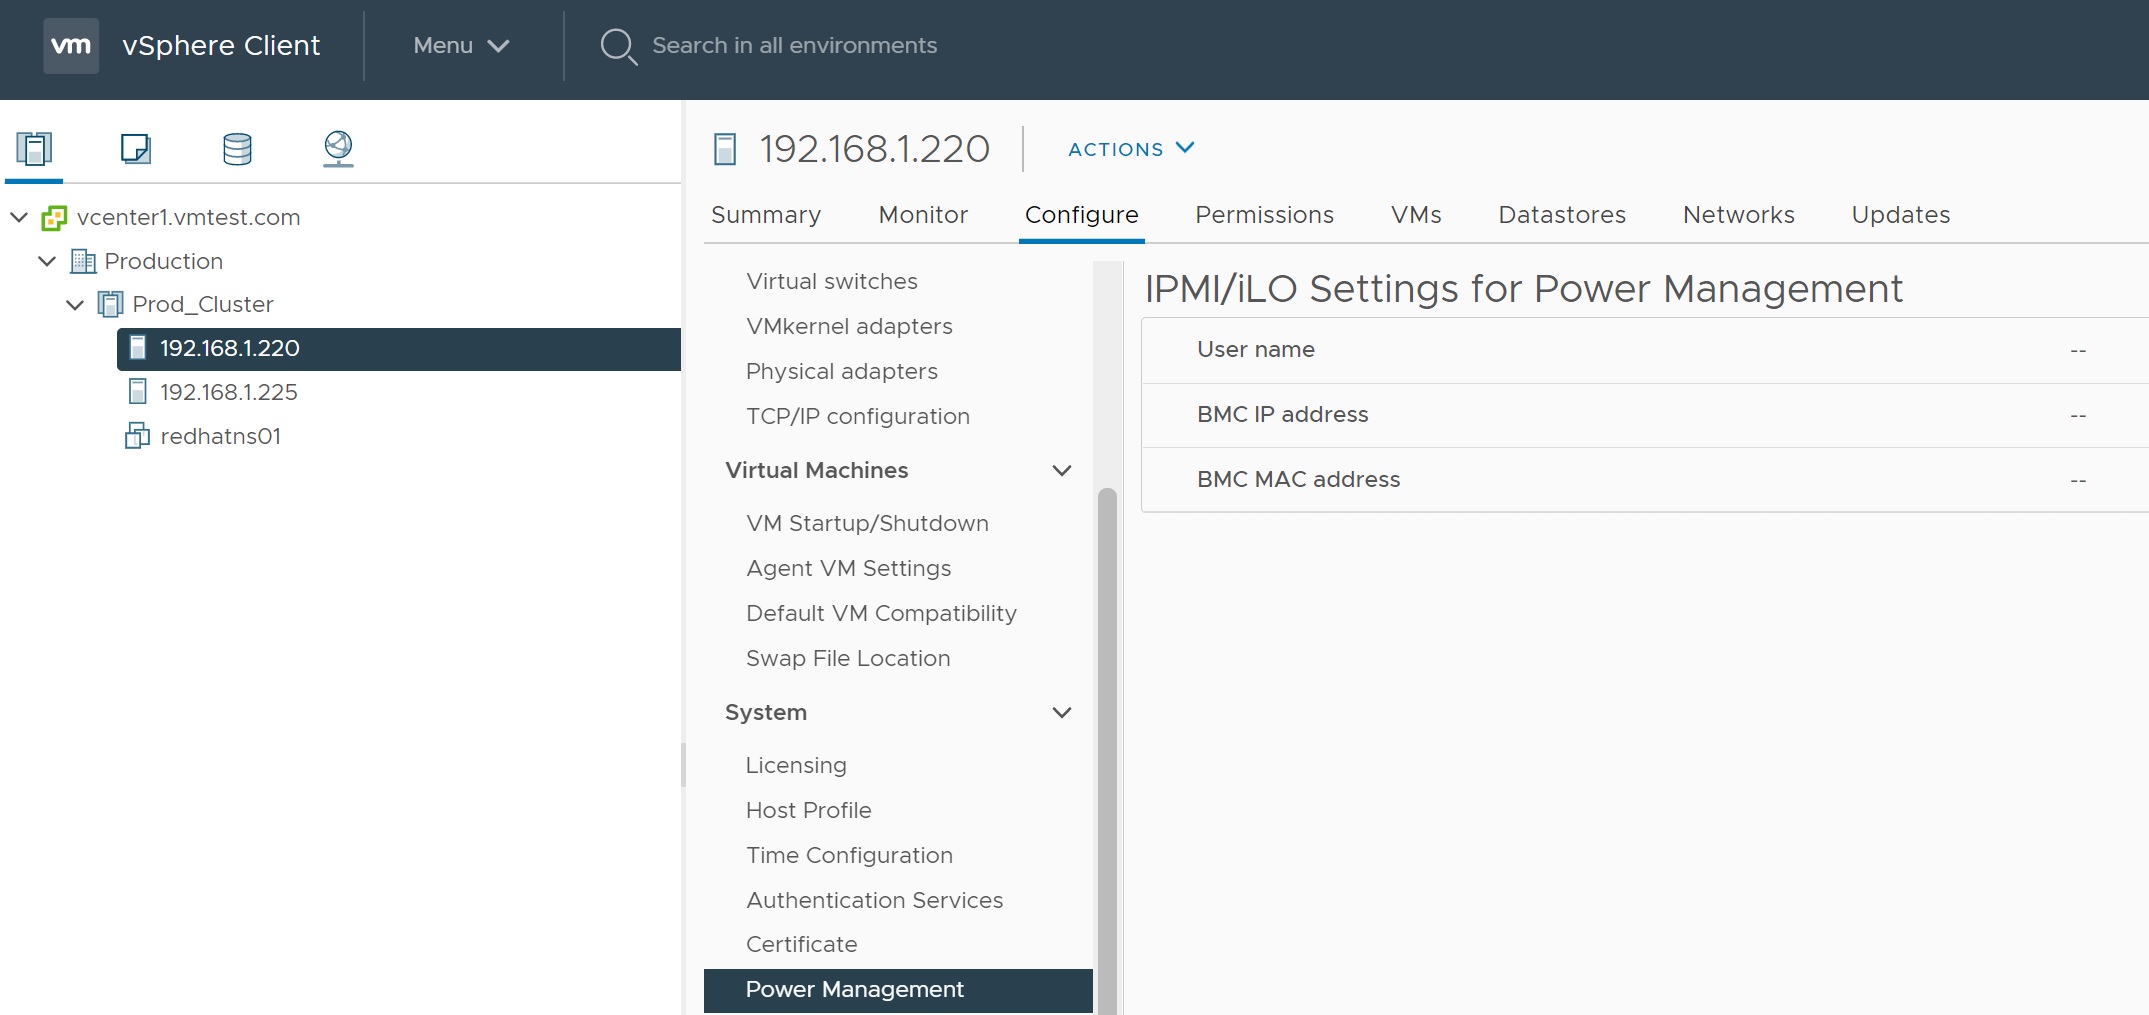Open the Menu dropdown
The height and width of the screenshot is (1015, 2149).
462,46
